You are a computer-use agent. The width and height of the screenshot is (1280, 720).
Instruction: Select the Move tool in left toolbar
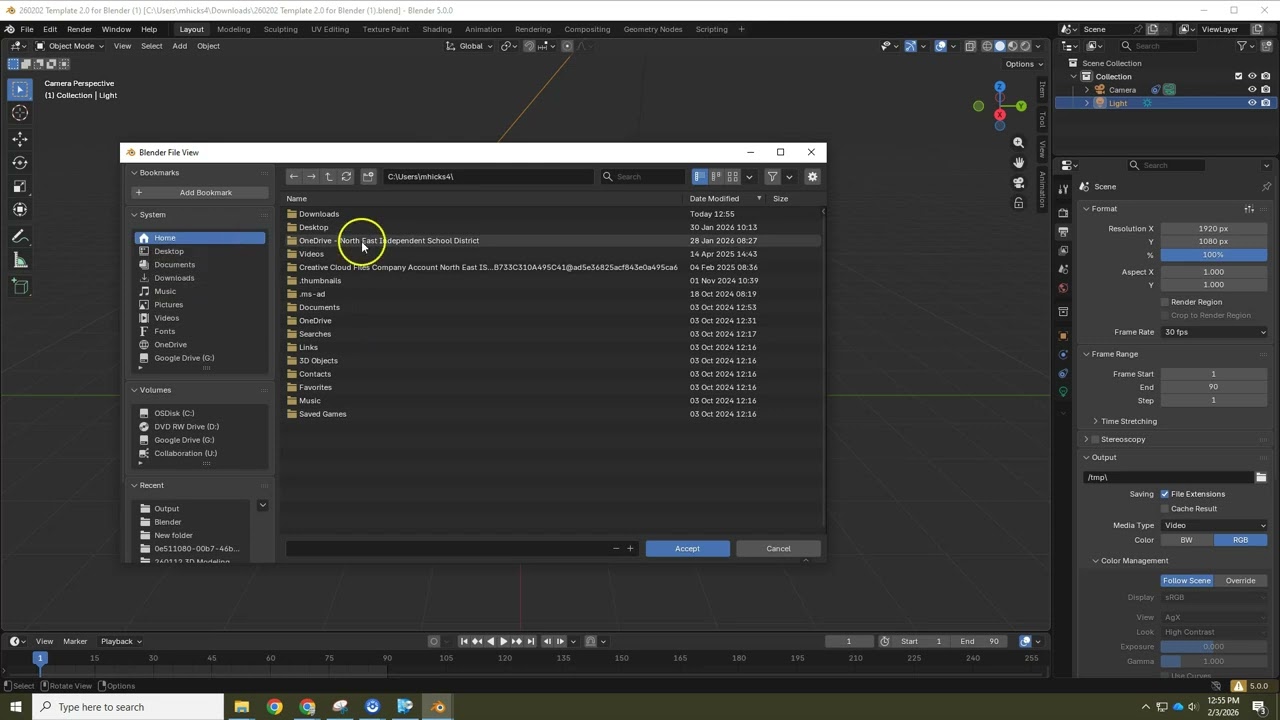20,139
